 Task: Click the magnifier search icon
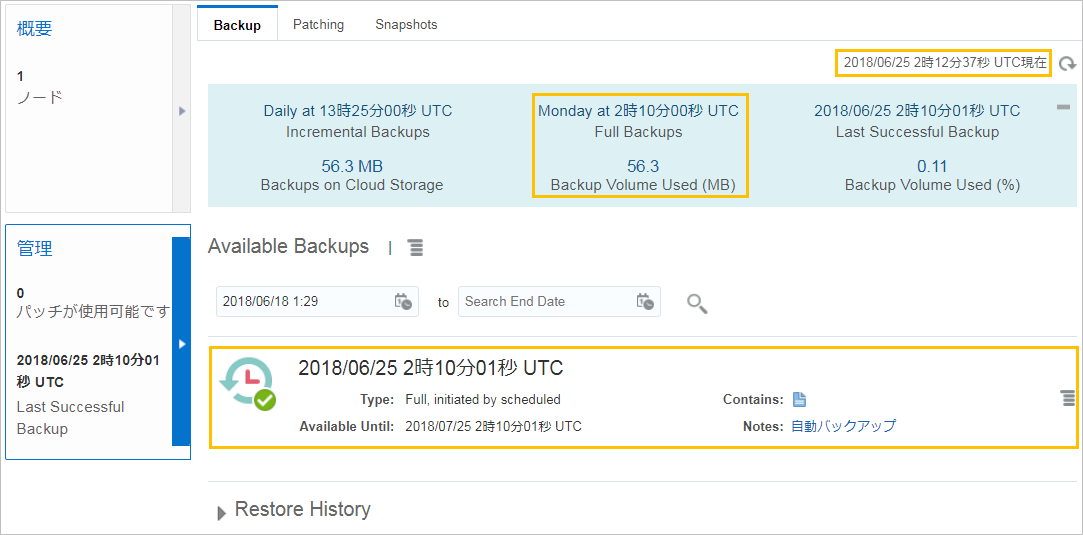pos(697,302)
